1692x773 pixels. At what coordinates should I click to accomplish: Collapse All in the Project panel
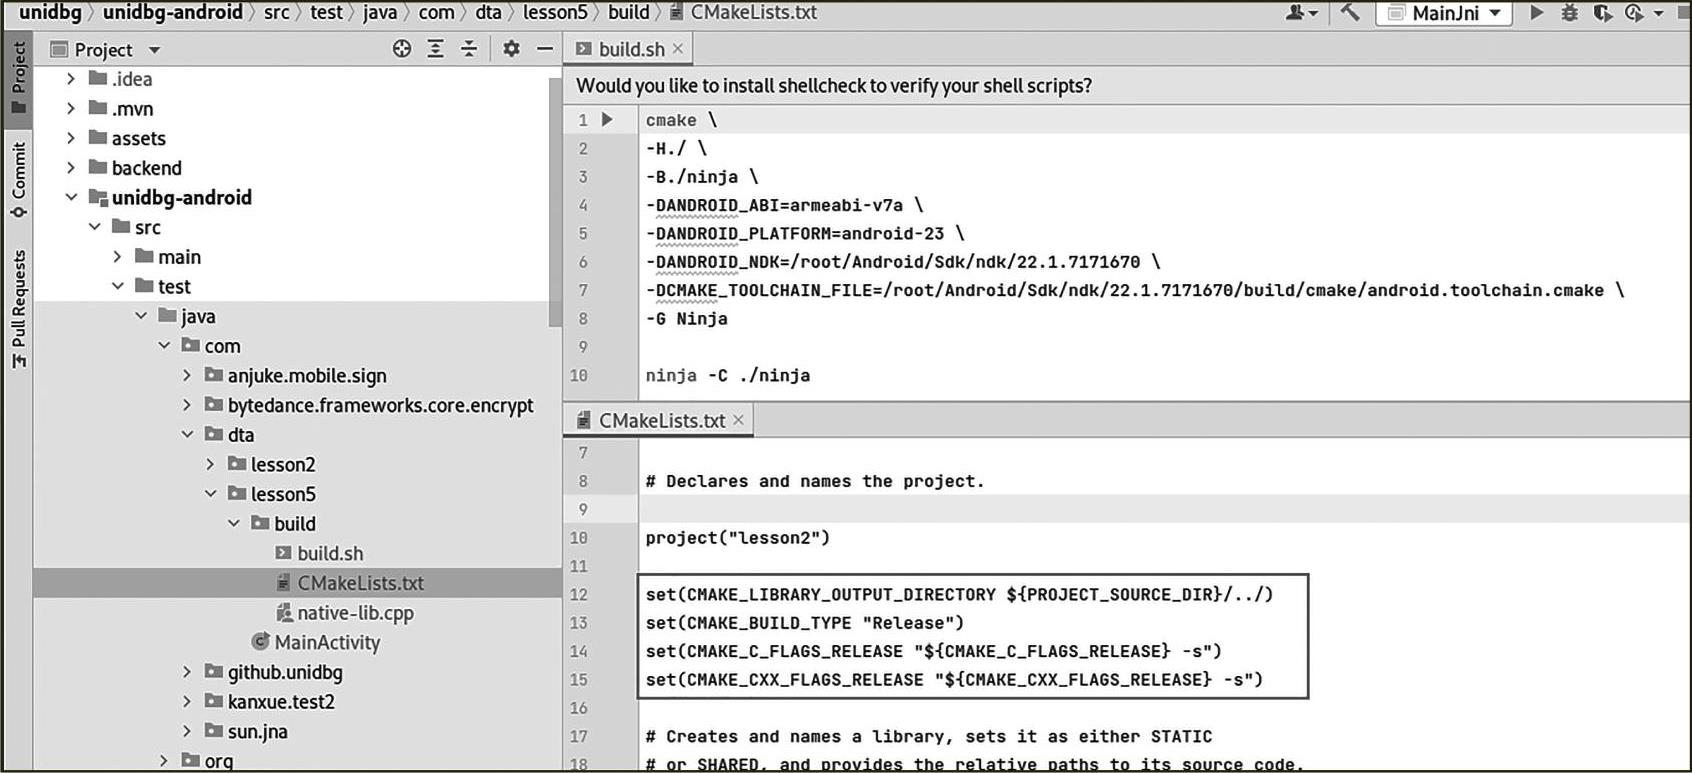[x=469, y=49]
